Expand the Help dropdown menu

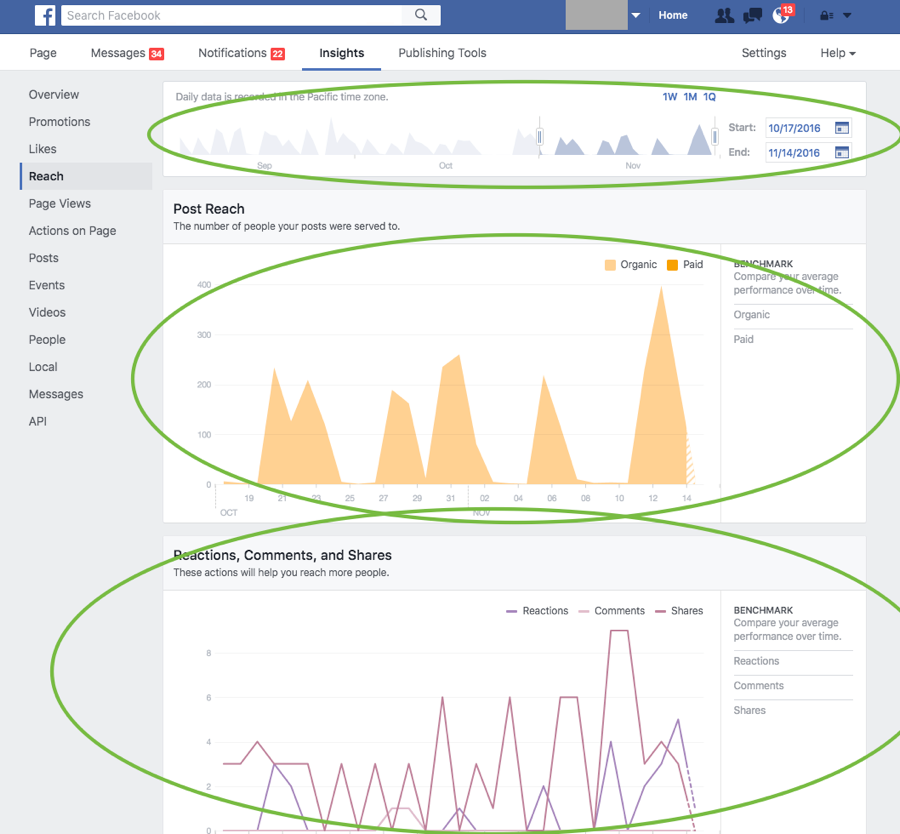pyautogui.click(x=838, y=53)
